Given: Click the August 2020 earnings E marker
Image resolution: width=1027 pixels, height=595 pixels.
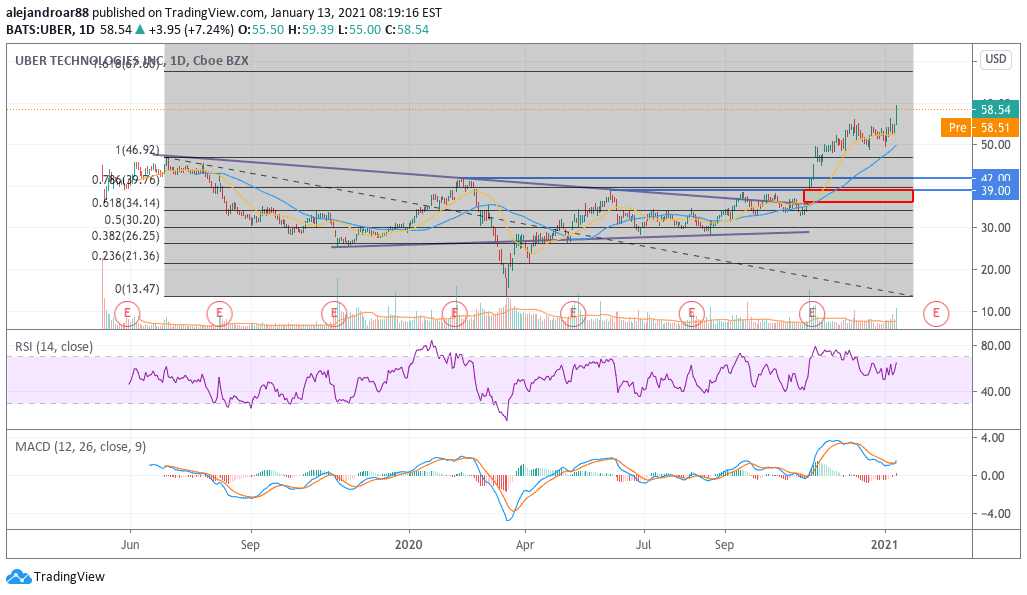Looking at the screenshot, I should (x=691, y=313).
